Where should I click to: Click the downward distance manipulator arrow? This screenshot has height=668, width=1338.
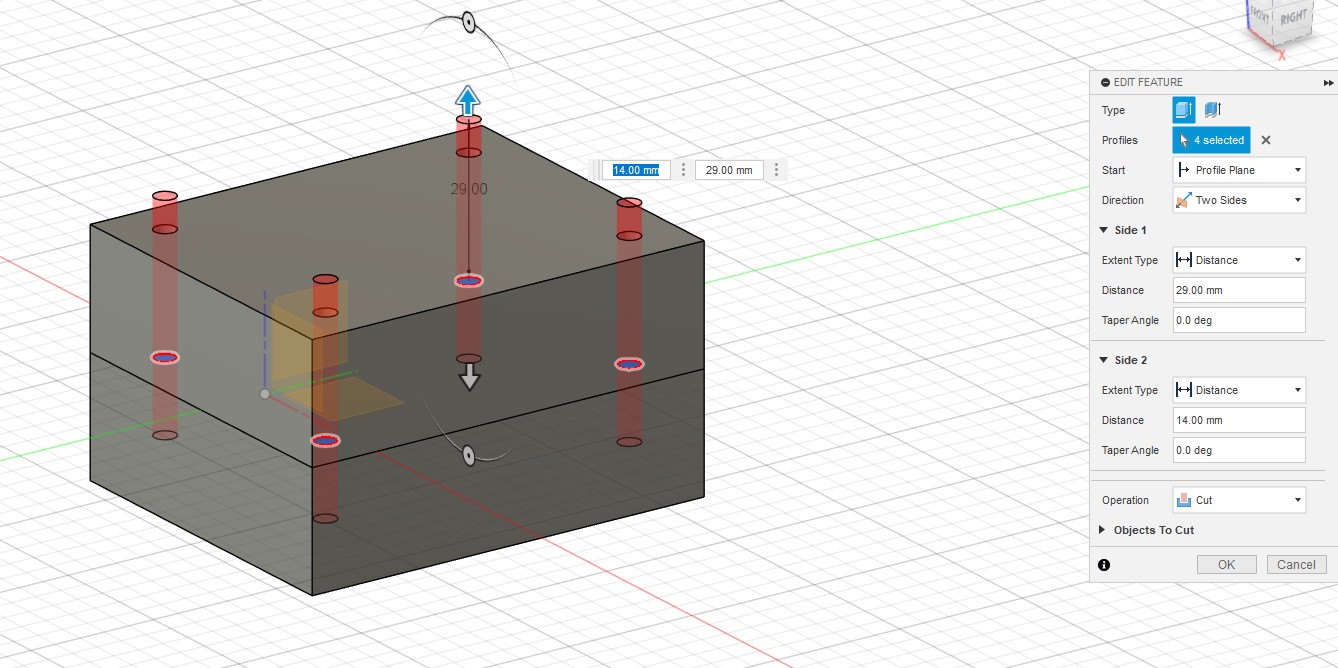click(x=469, y=376)
